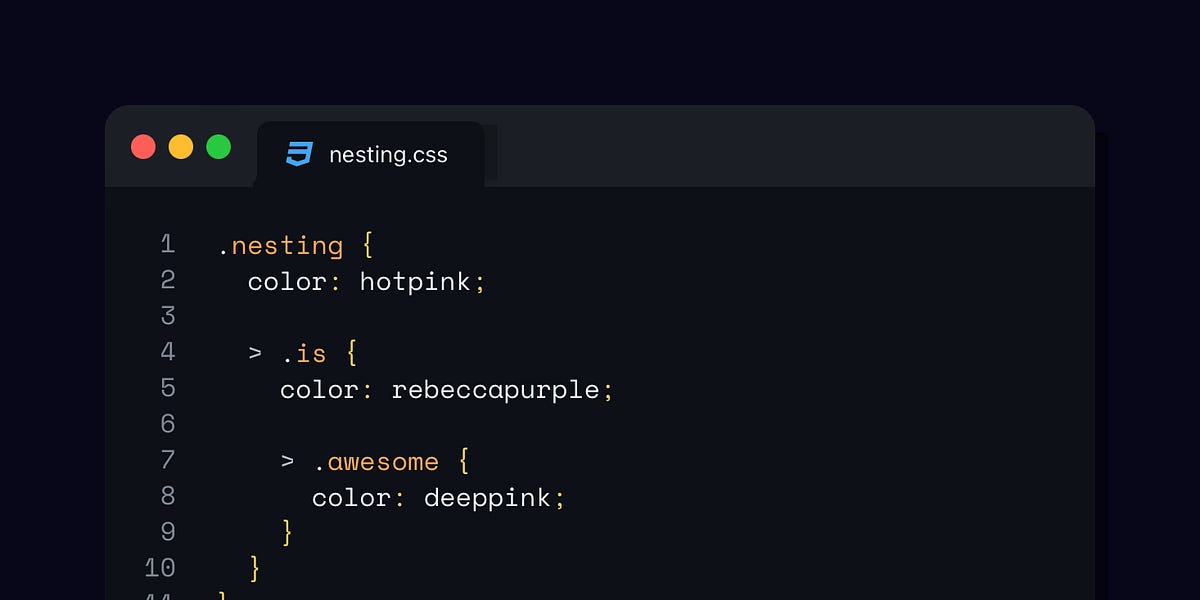Screen dimensions: 1200x600
Task: Select the child combinator on line 4
Action: click(253, 352)
